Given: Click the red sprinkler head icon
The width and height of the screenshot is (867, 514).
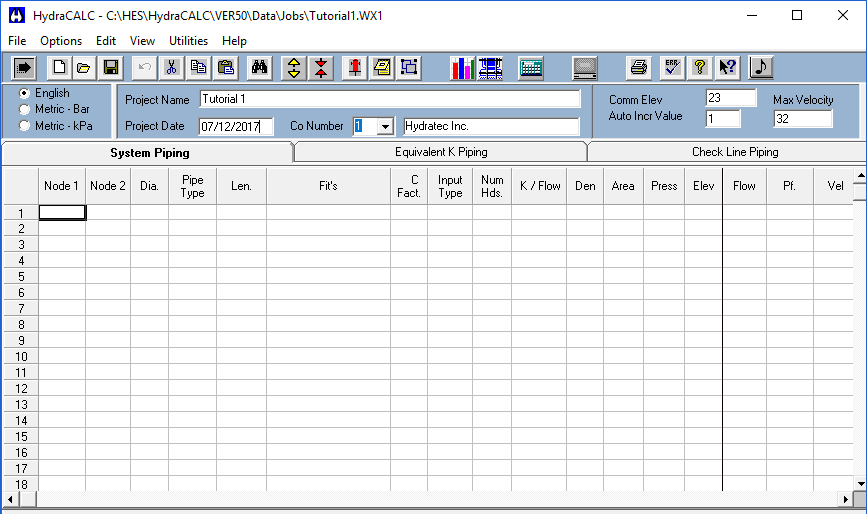Looking at the screenshot, I should (354, 68).
